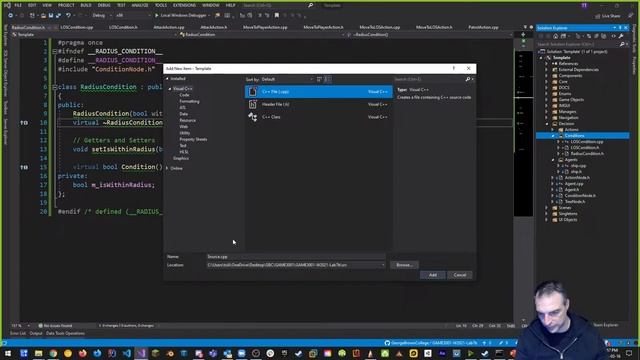Expand the Actions folder in Solution Explorer
Viewport: 640px width, 360px height.
[553, 129]
